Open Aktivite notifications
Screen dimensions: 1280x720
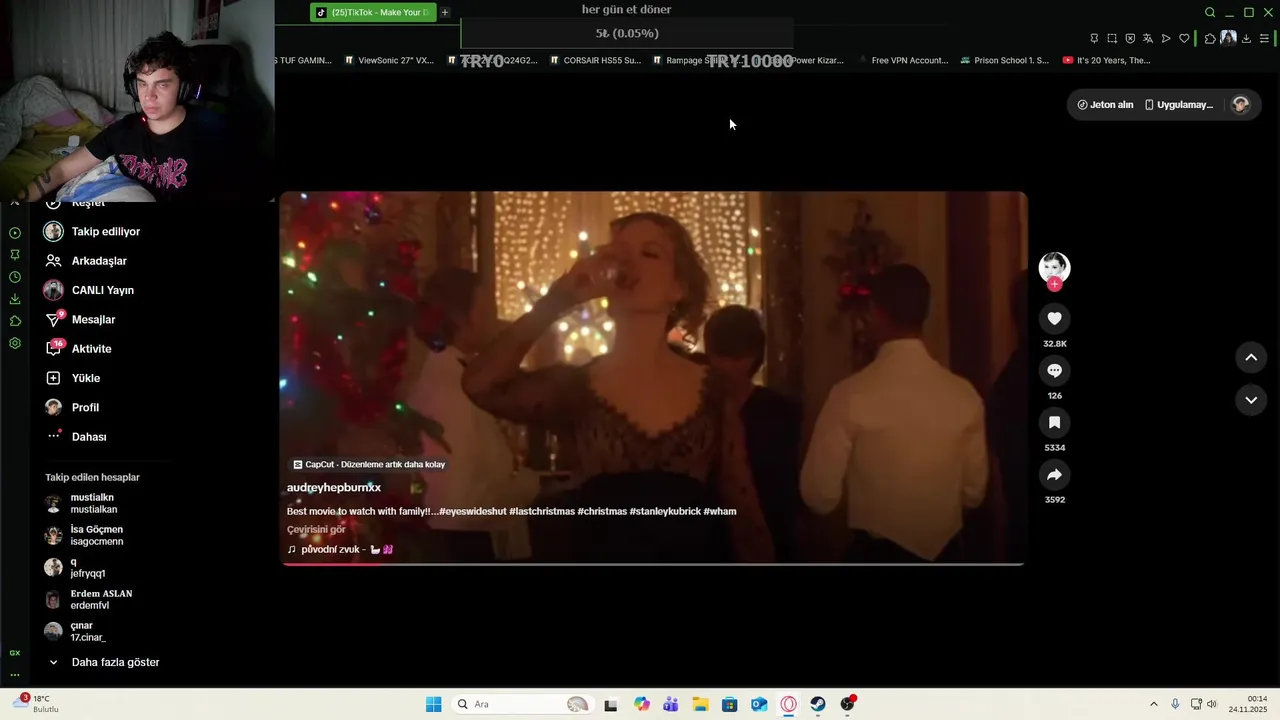tap(79, 349)
